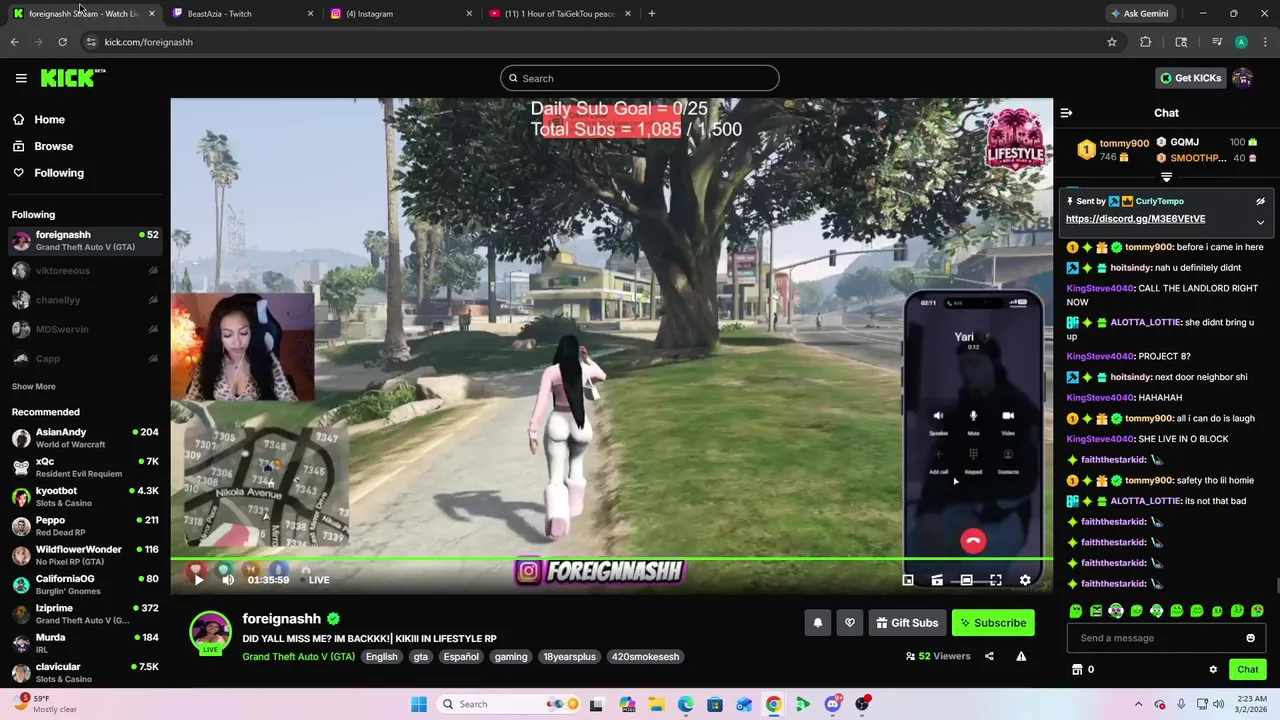
Task: Select the 420smokesesh tag
Action: 646,657
